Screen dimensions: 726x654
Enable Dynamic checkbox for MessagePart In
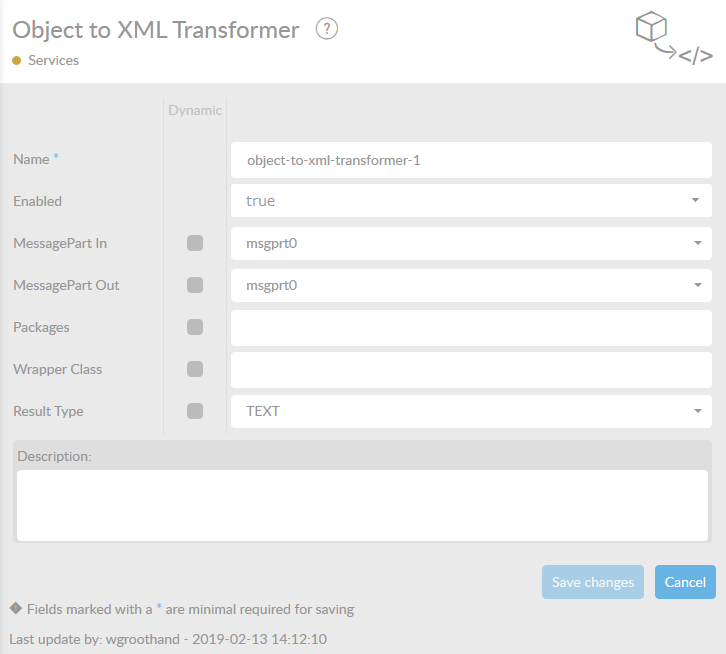pos(195,243)
